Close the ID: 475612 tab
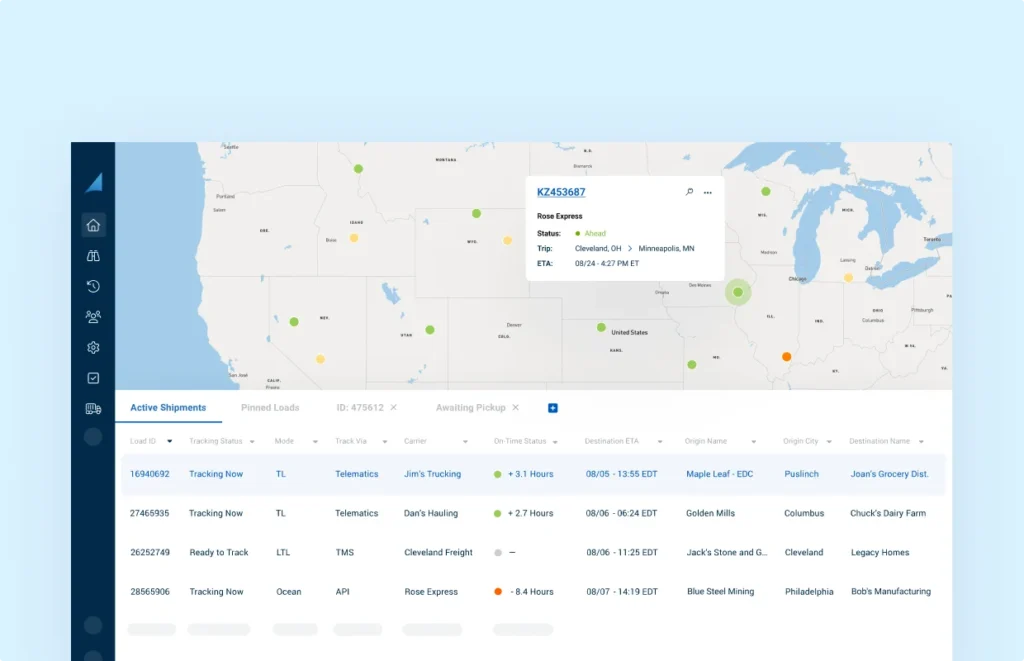The width and height of the screenshot is (1024, 661). [393, 407]
